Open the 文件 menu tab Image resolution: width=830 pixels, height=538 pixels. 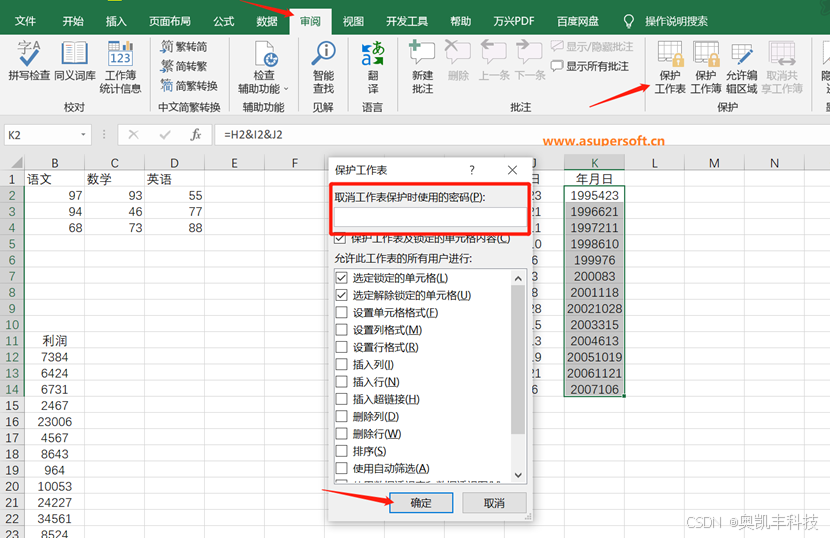coord(25,21)
